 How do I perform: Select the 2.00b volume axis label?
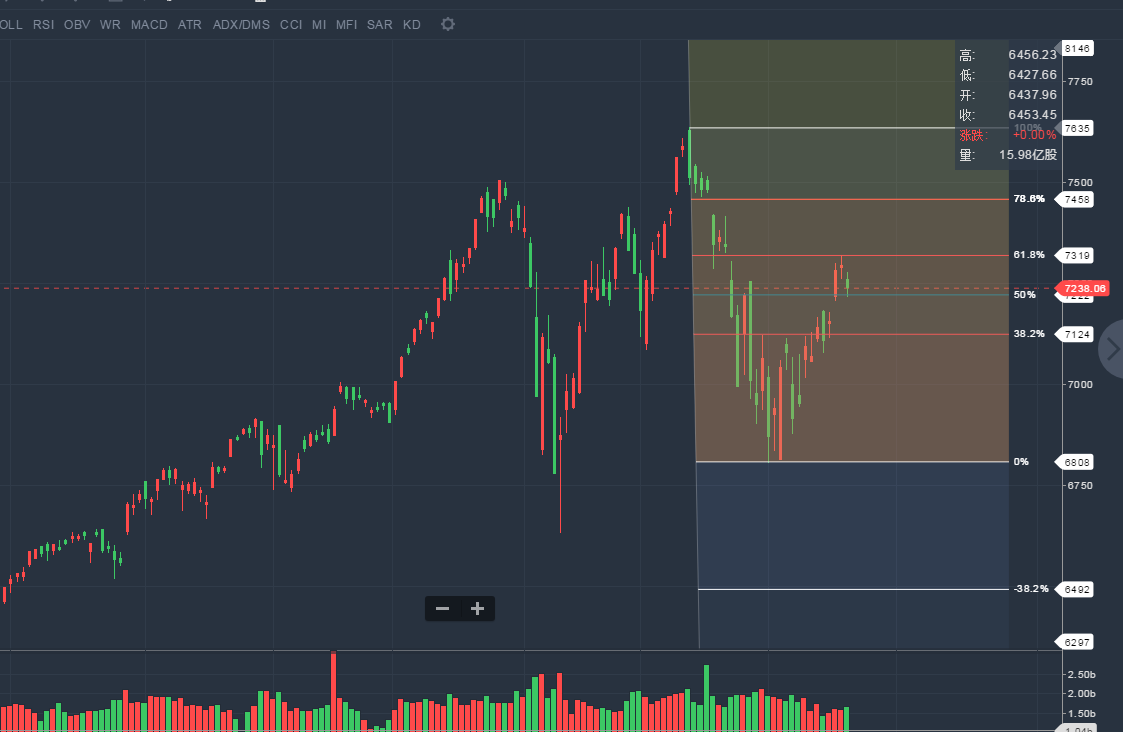1081,694
